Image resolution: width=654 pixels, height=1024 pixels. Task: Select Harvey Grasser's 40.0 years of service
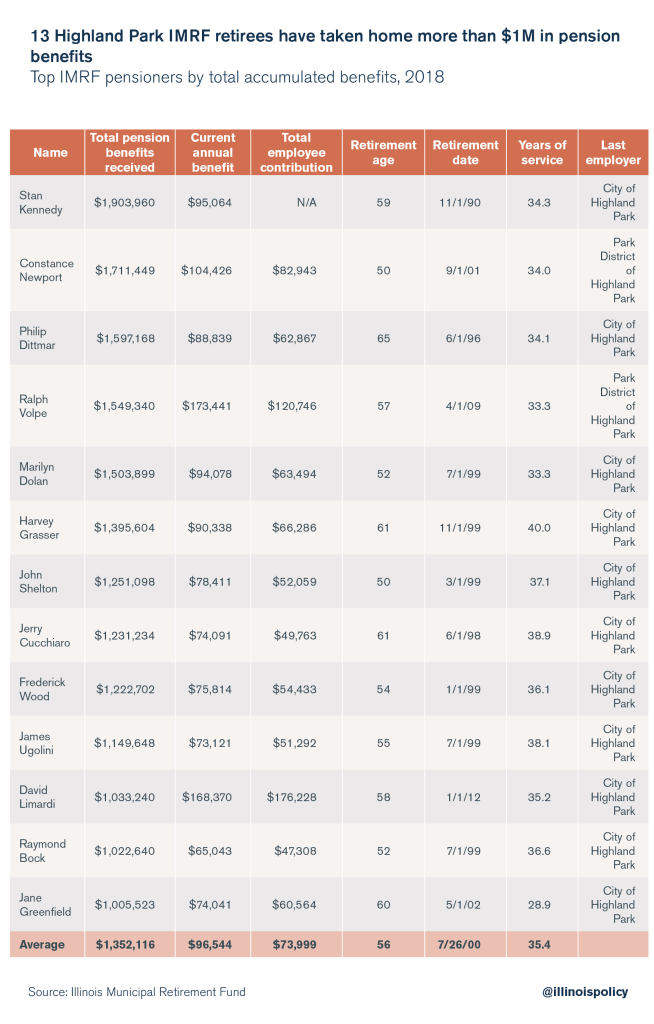(539, 527)
